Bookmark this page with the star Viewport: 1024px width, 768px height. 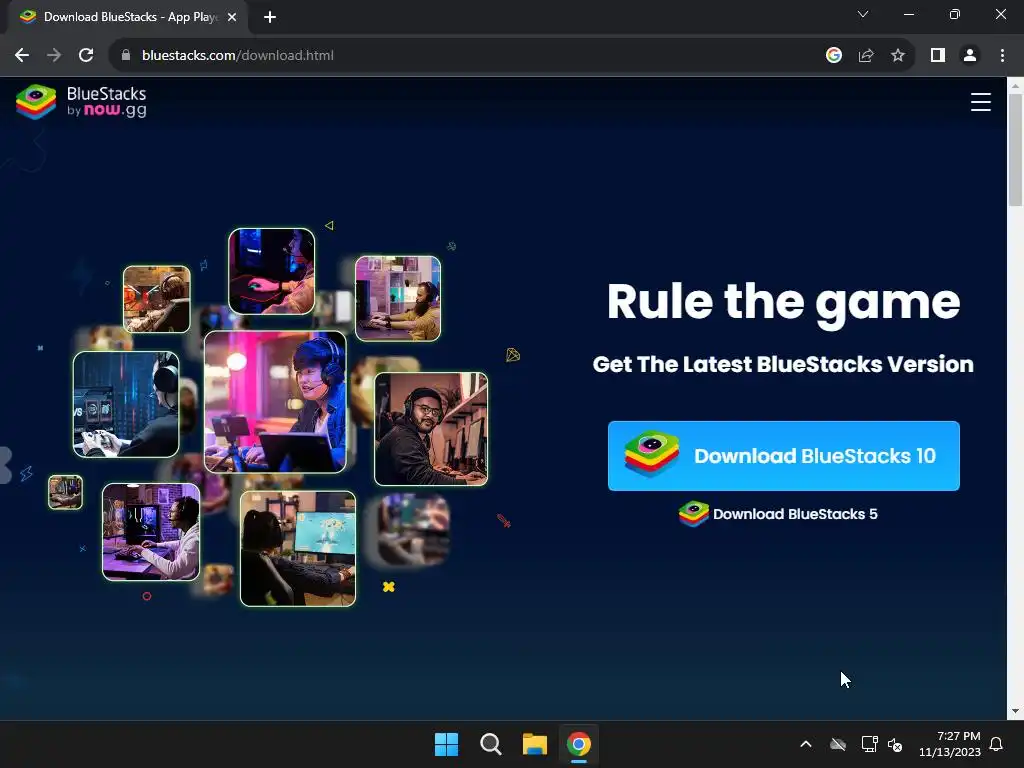click(898, 56)
